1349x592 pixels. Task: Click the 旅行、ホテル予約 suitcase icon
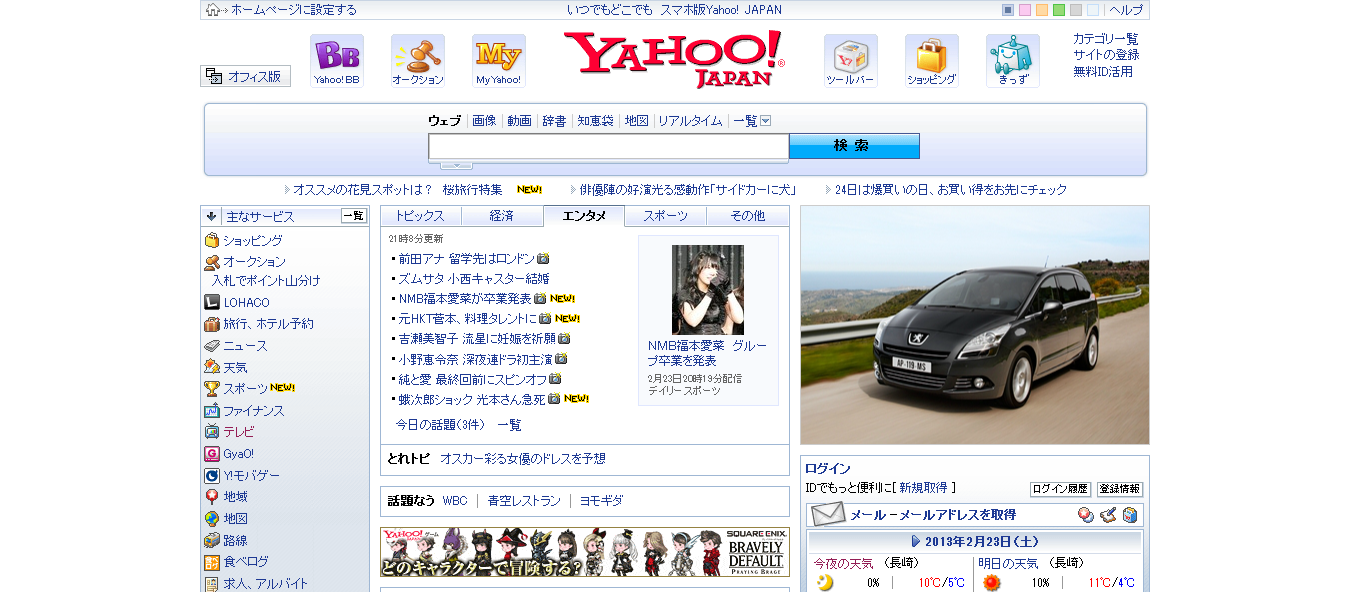coord(212,324)
